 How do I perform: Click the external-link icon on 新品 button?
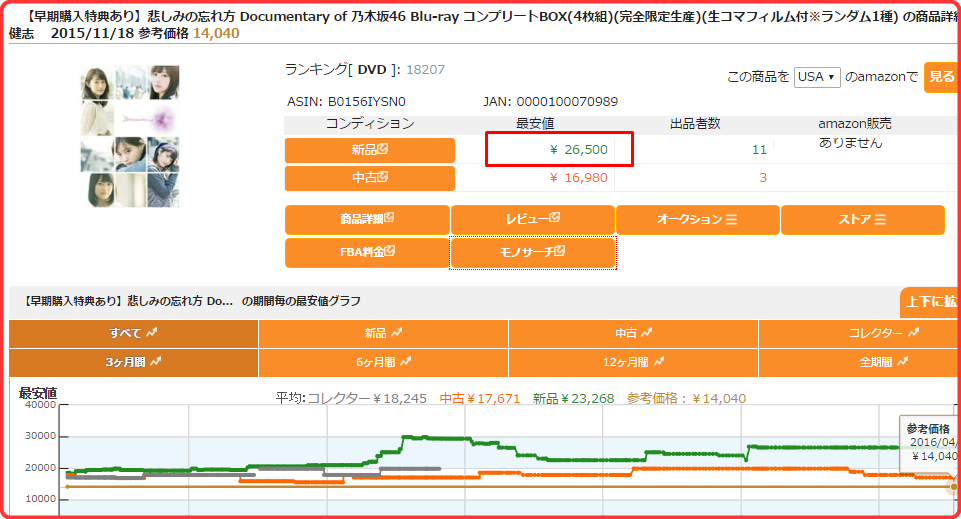pyautogui.click(x=383, y=148)
